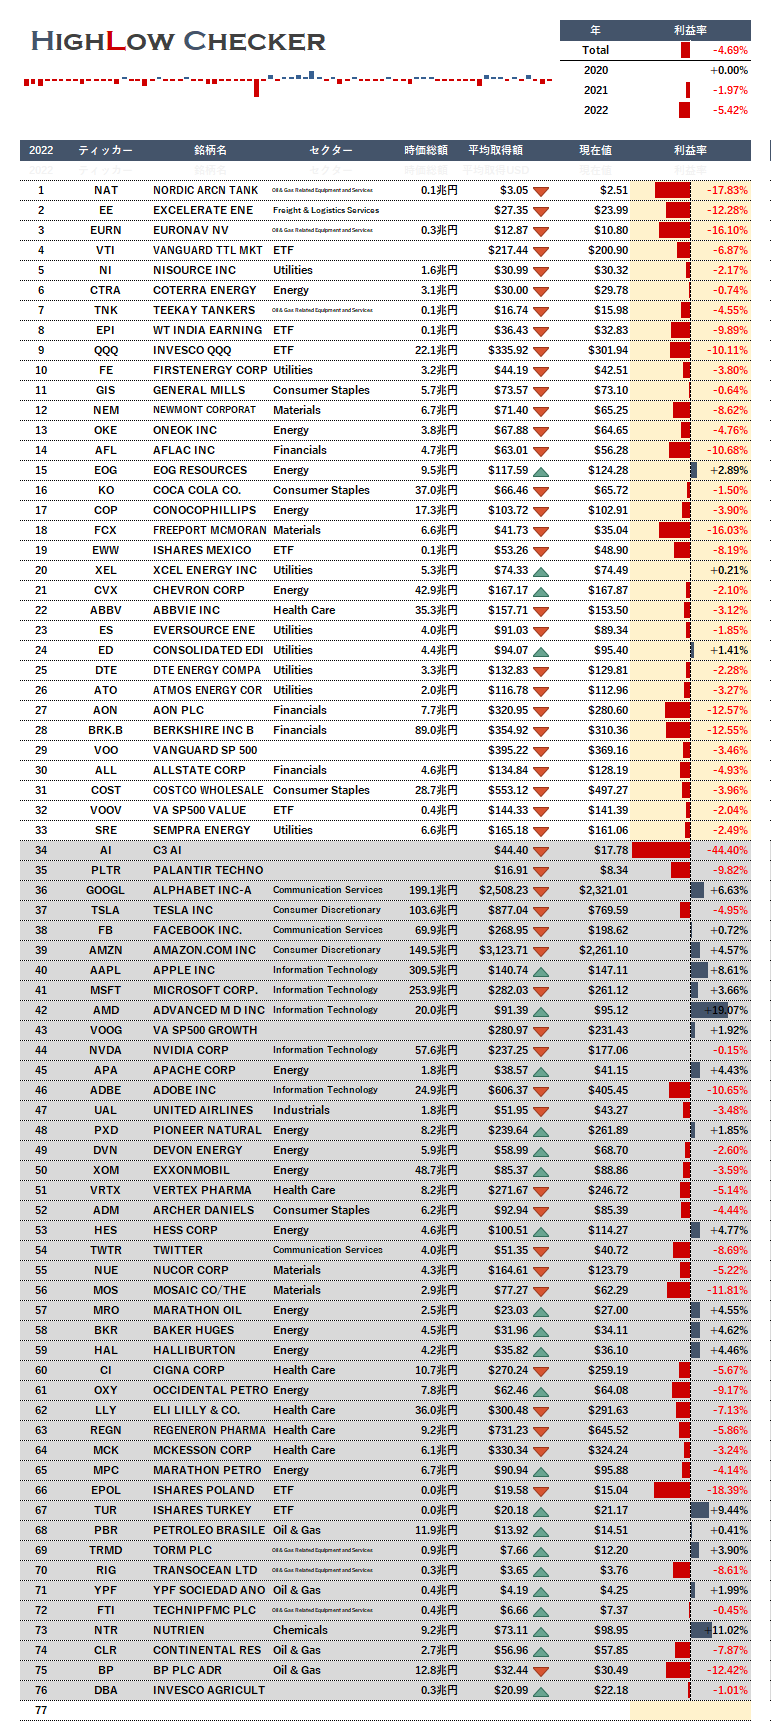Select the VANGUARD TTL MKT name cell
771x1721 pixels.
tap(208, 250)
